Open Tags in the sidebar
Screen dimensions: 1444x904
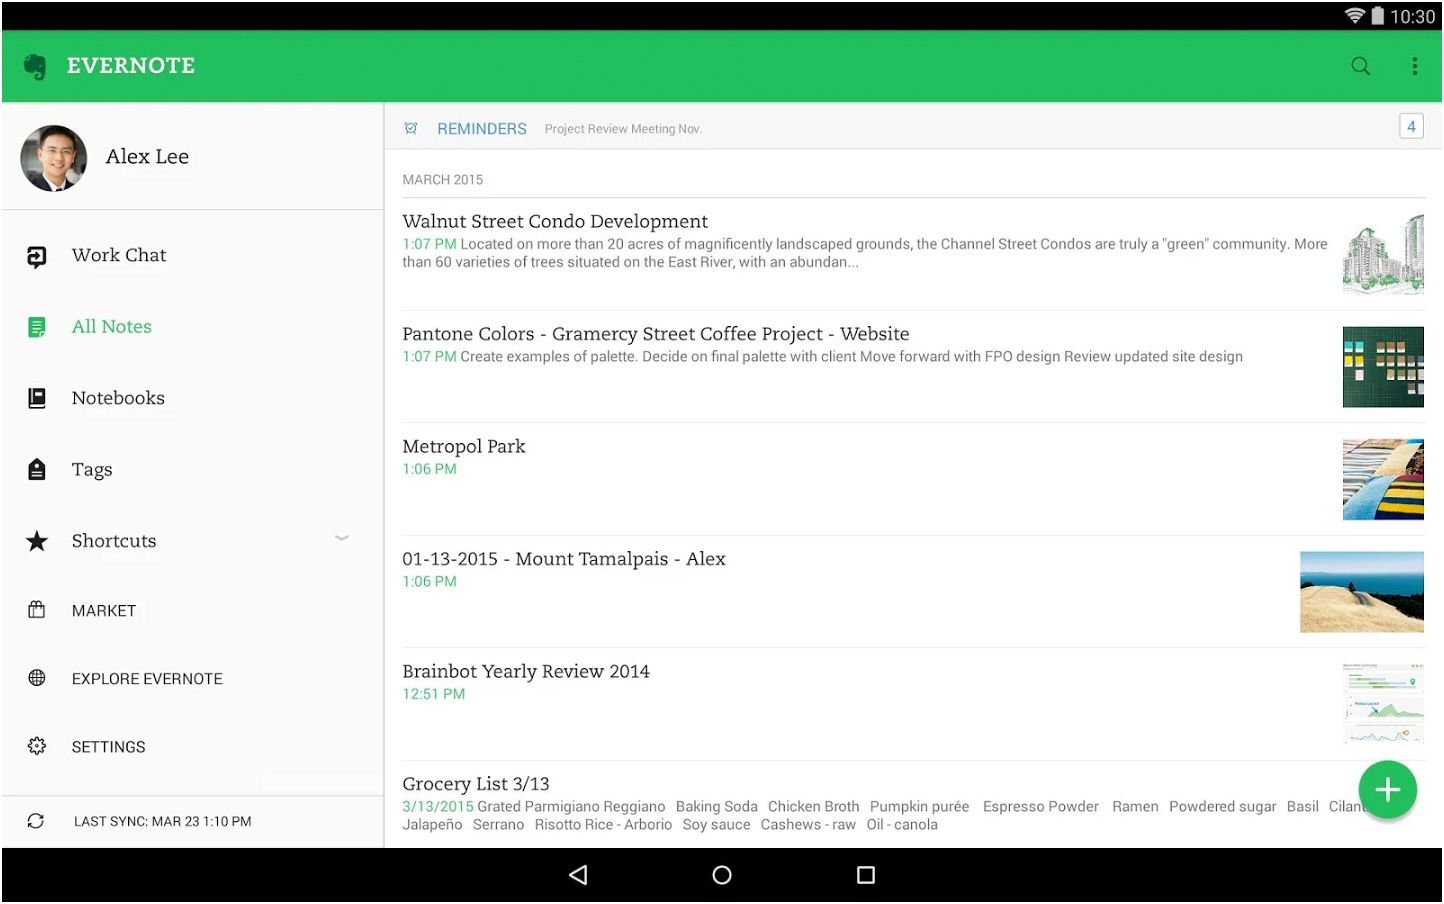[x=91, y=470]
